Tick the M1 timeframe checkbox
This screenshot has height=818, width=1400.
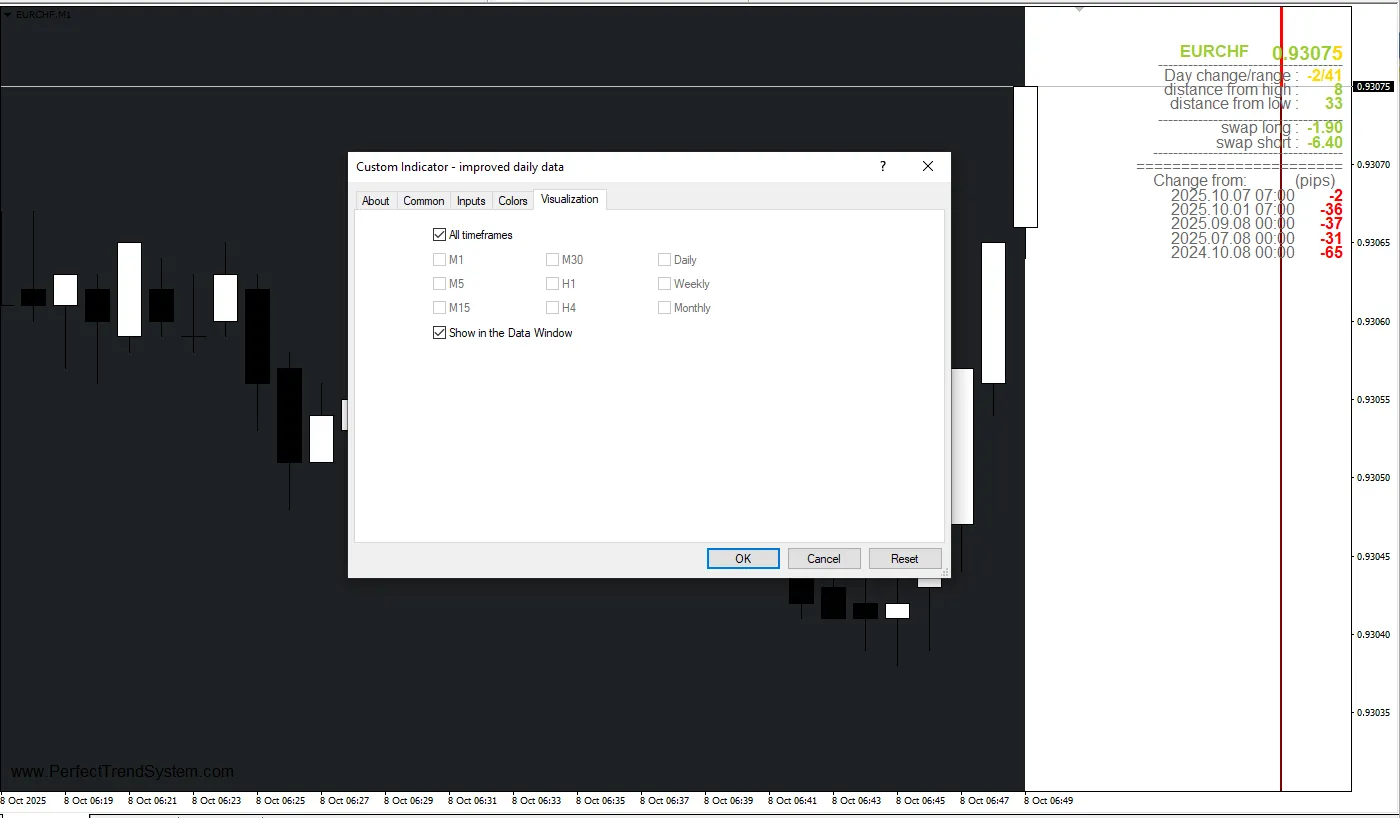[x=439, y=260]
